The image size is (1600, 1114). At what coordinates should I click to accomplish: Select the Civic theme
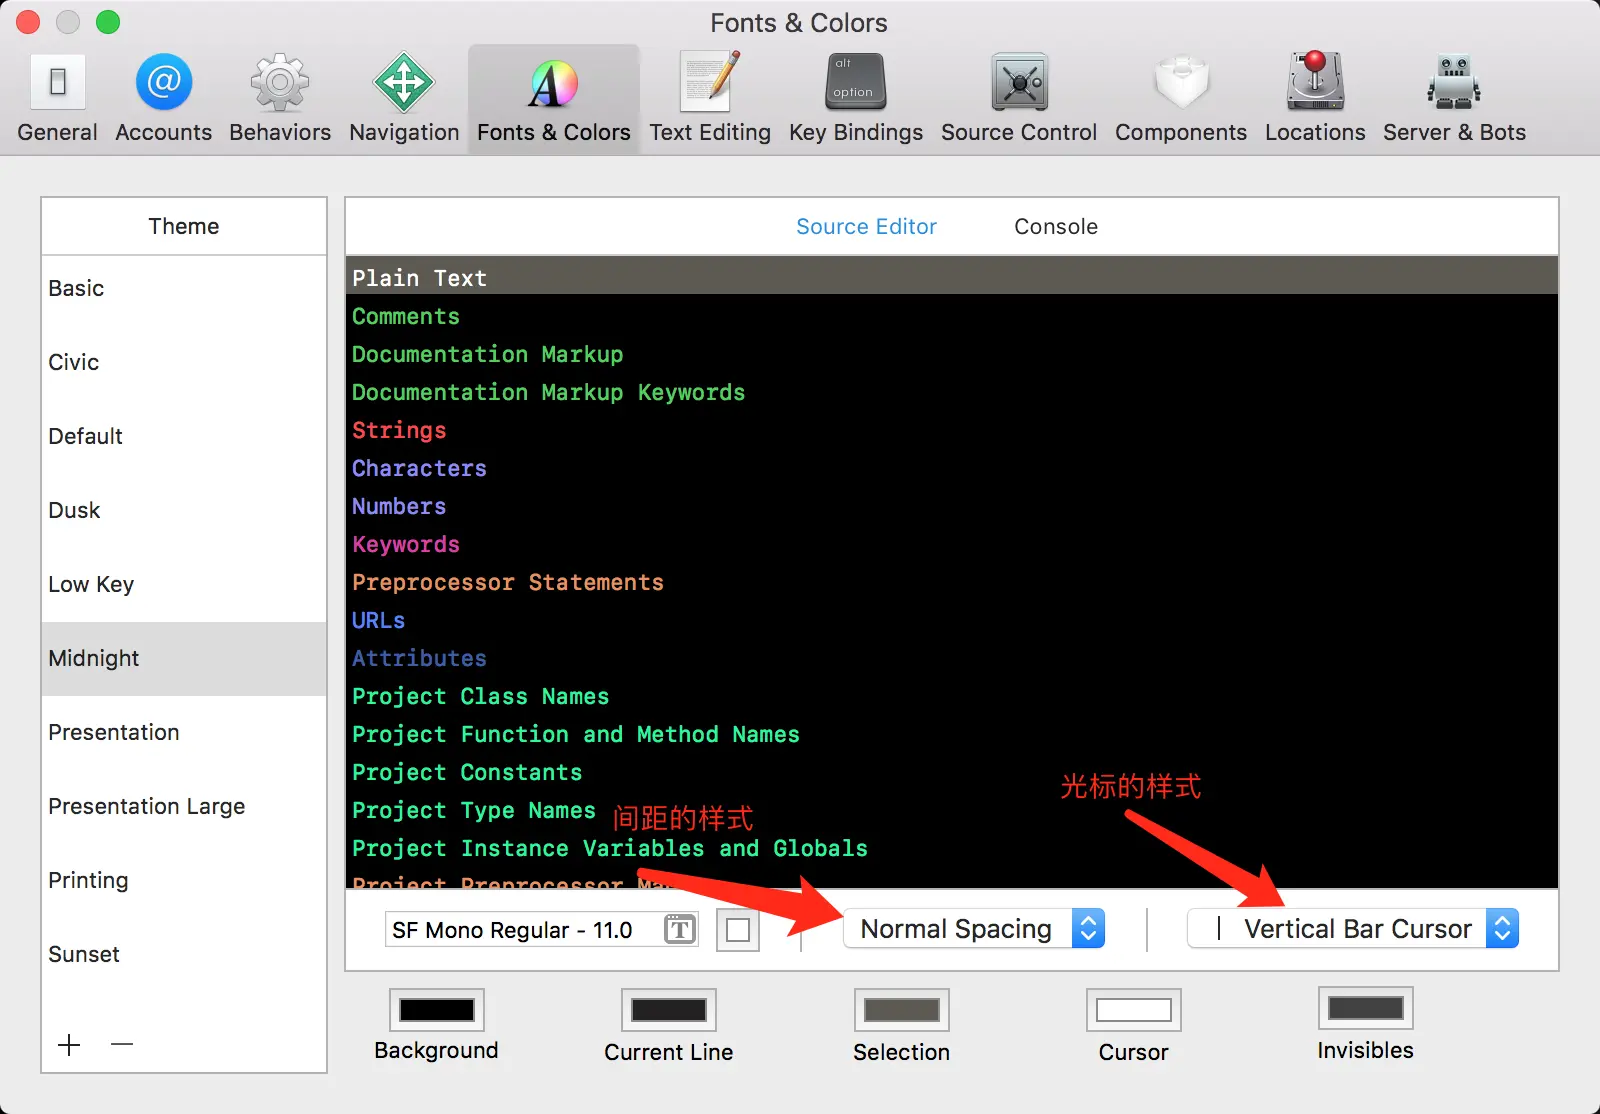pyautogui.click(x=184, y=362)
